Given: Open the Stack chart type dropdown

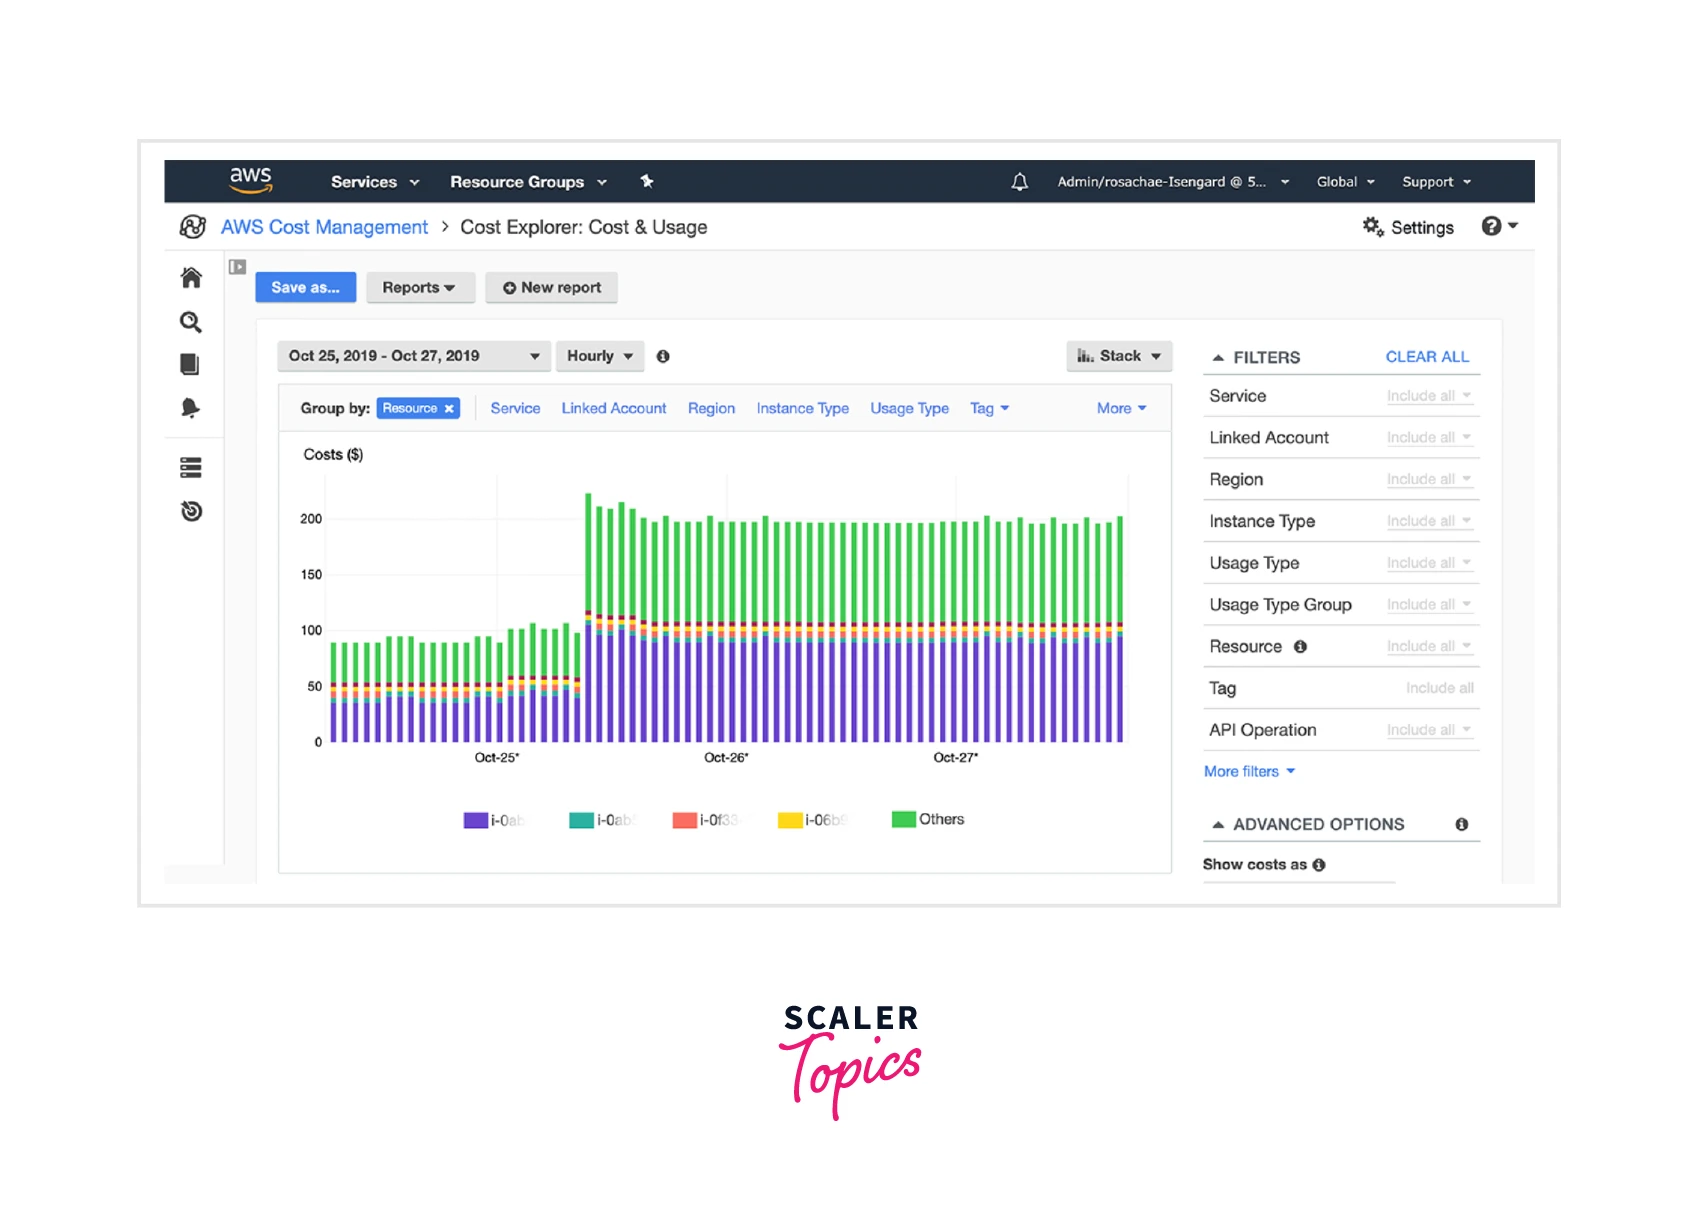Looking at the screenshot, I should [1118, 356].
